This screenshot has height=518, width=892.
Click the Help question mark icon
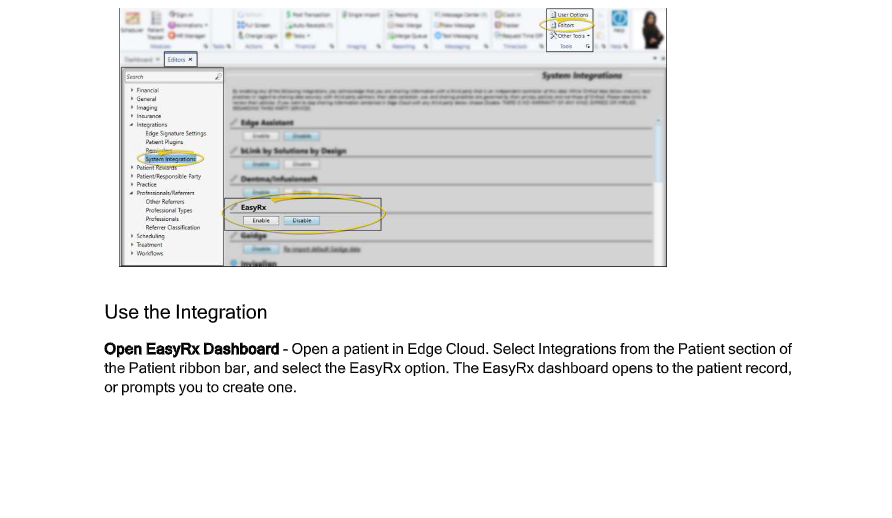click(620, 20)
